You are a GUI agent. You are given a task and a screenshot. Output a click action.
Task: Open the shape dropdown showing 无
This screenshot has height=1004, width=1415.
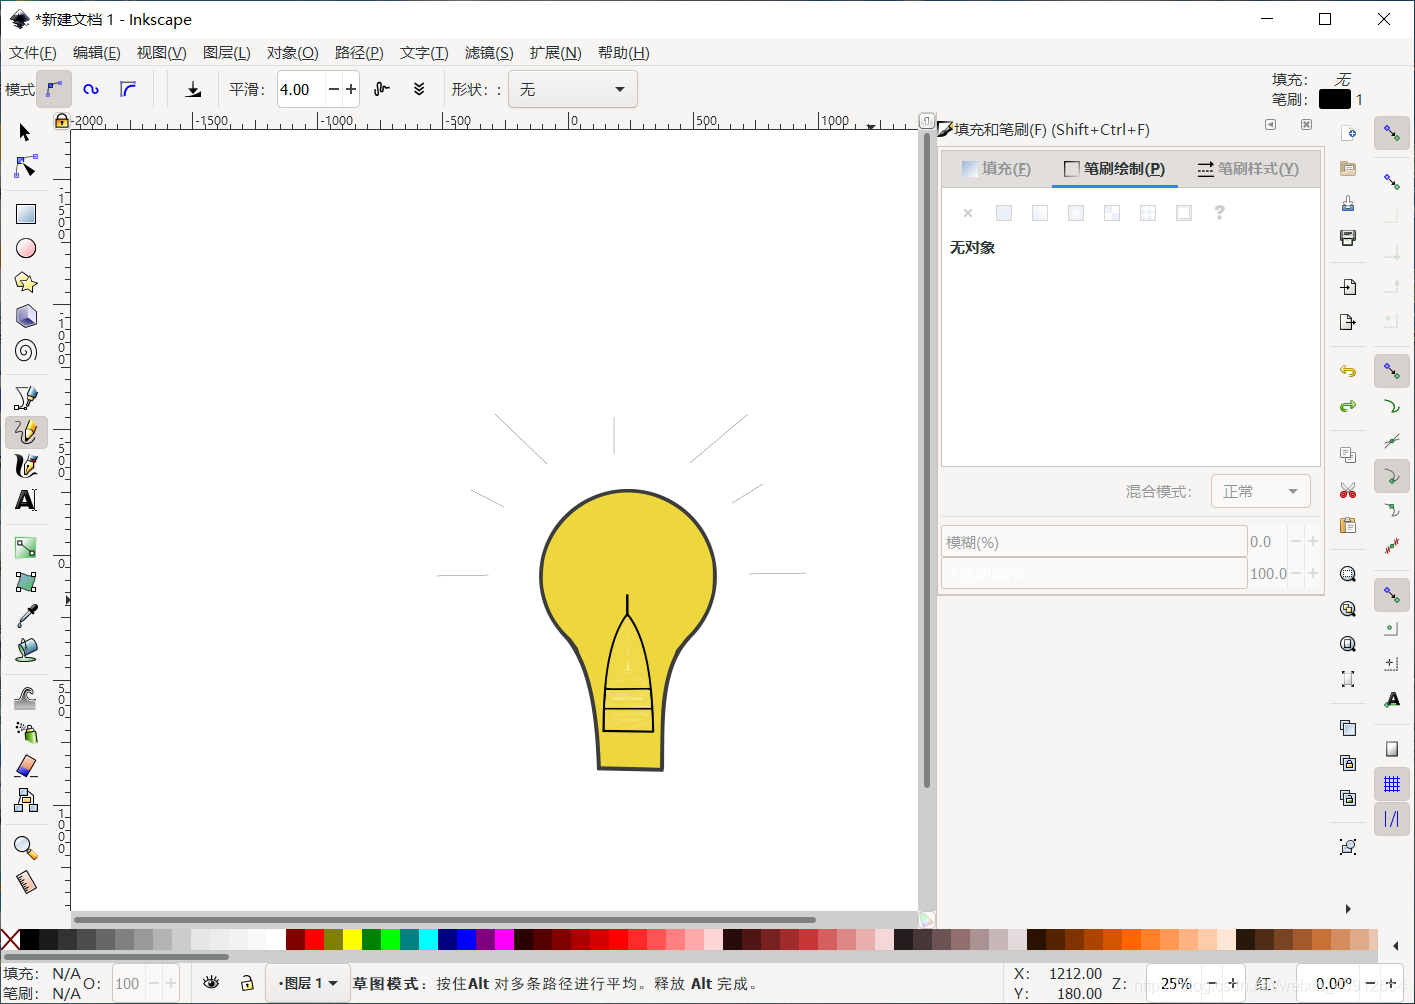point(573,89)
